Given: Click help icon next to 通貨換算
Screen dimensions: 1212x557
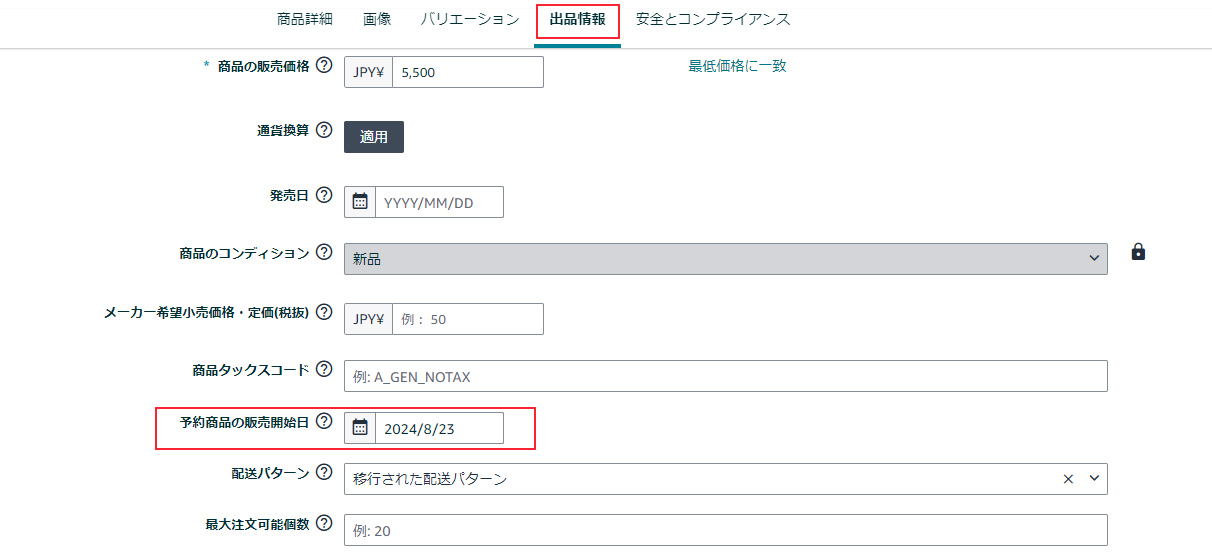Looking at the screenshot, I should 324,131.
